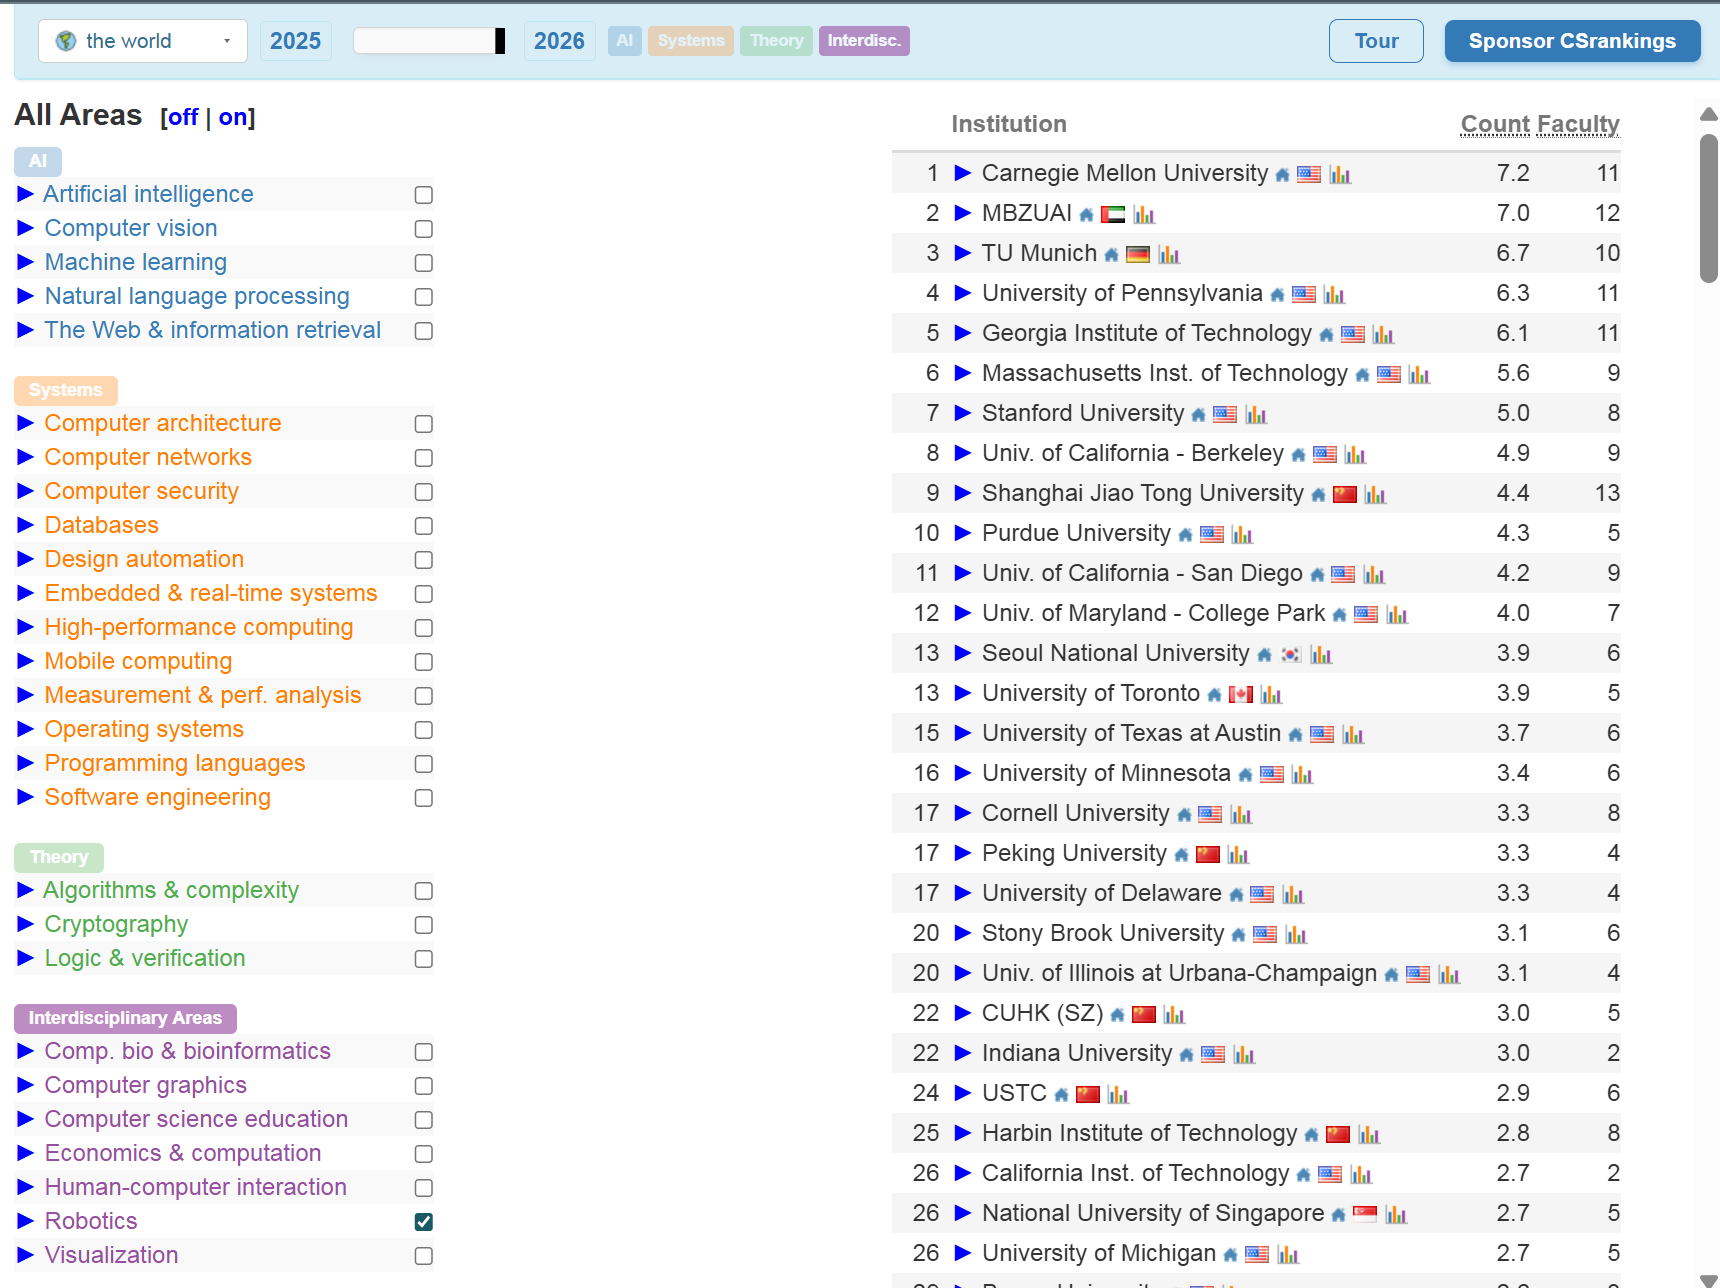Viewport: 1720px width, 1288px height.
Task: Open TU Munich's bar chart icon
Action: pyautogui.click(x=1169, y=255)
